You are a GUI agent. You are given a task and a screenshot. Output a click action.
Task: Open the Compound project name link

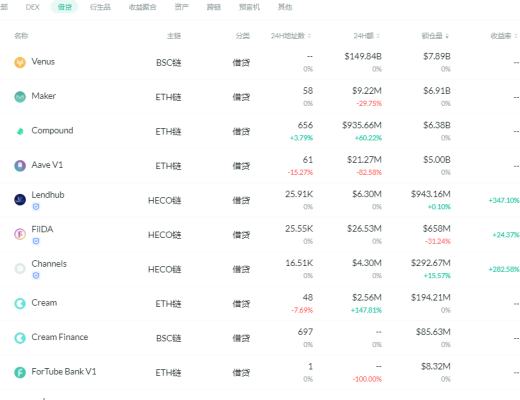coord(52,130)
